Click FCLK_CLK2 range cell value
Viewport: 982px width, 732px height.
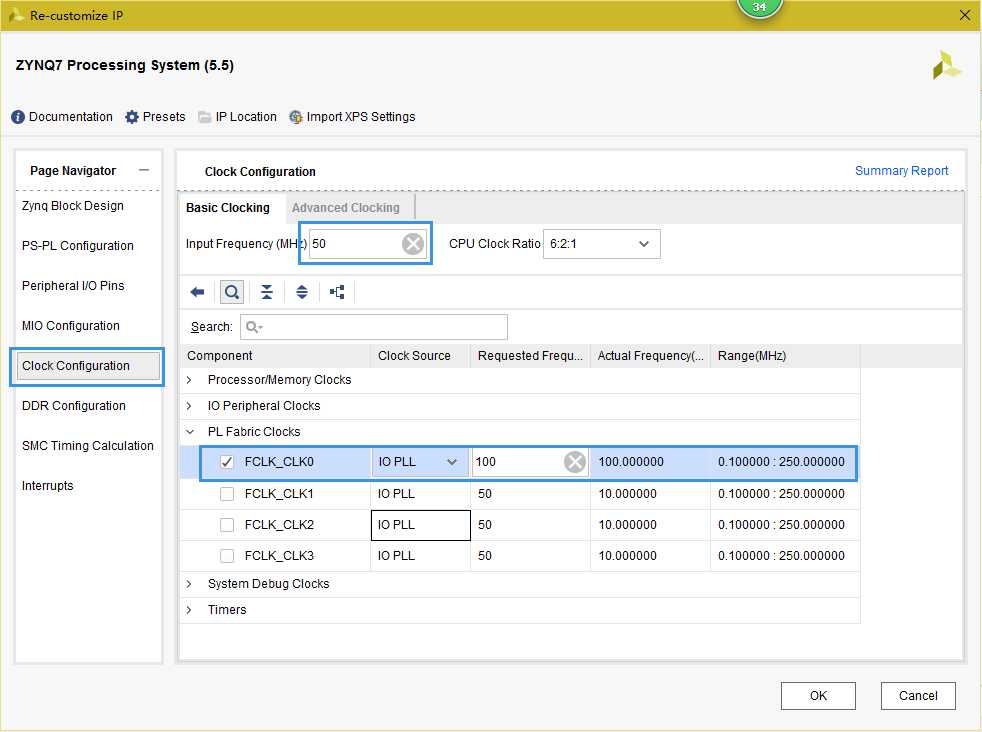point(781,525)
